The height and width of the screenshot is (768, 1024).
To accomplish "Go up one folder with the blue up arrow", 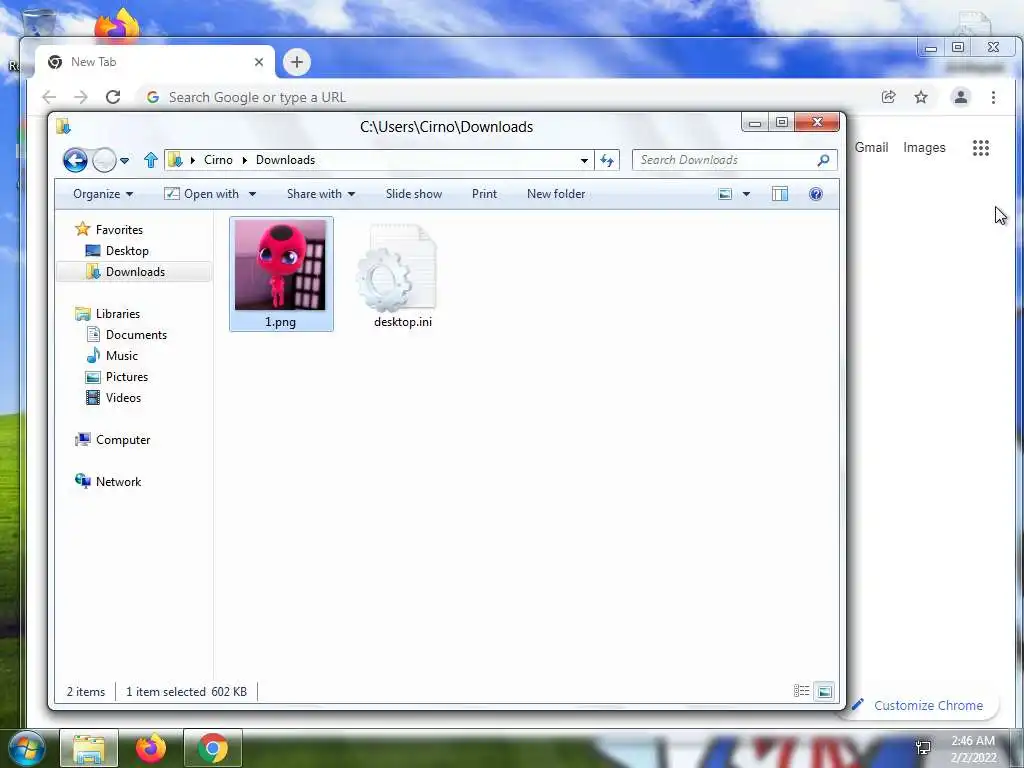I will click(x=151, y=160).
